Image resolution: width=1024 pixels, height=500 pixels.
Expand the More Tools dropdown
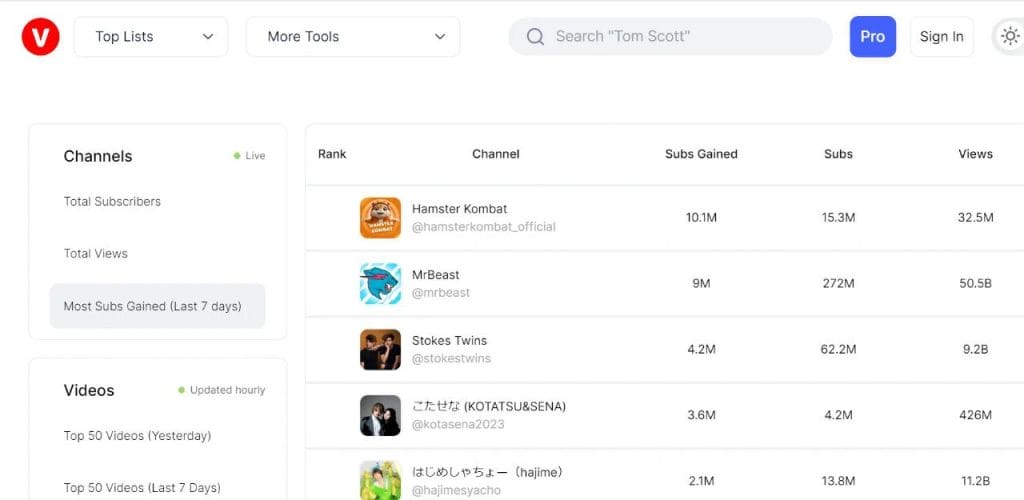click(x=353, y=37)
